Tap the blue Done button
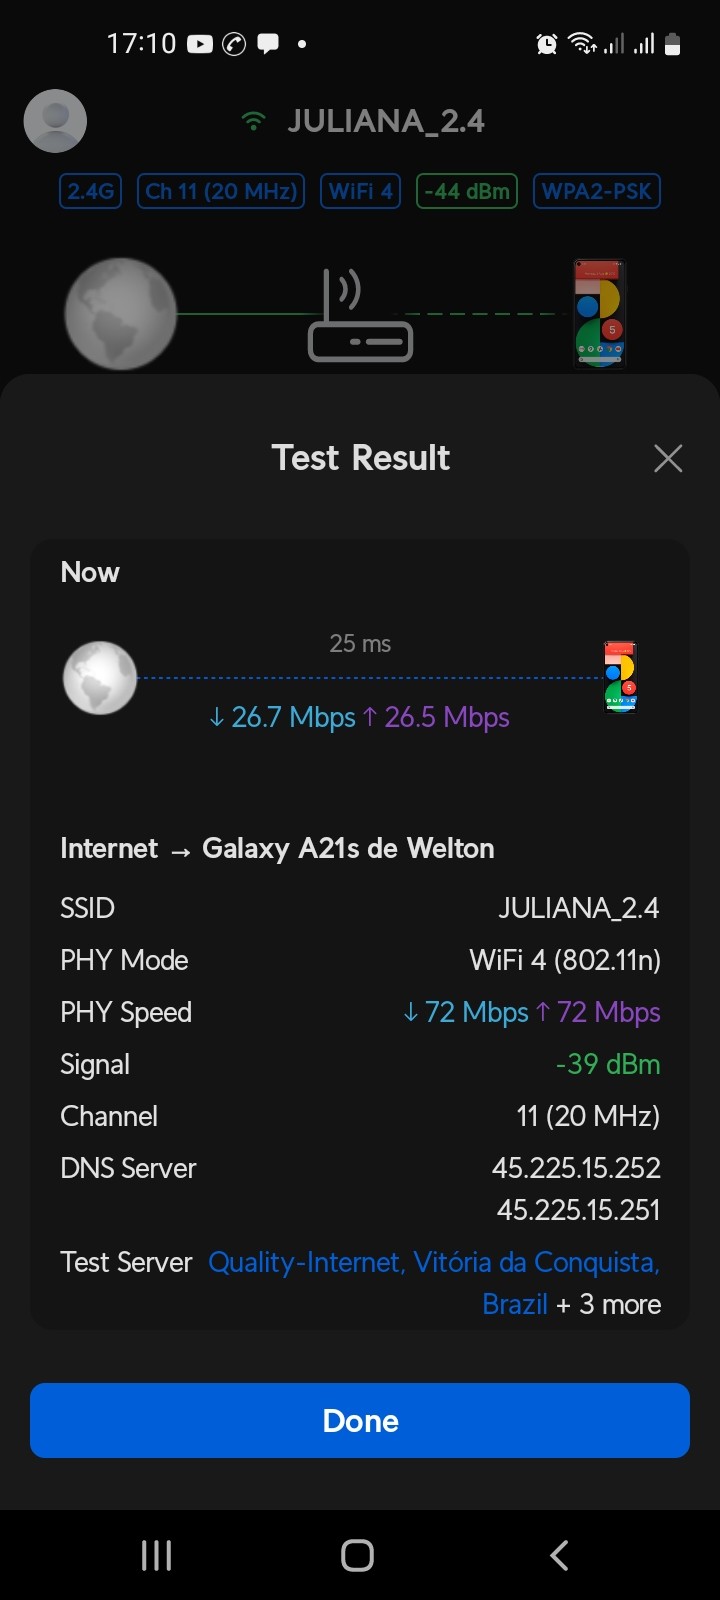The image size is (720, 1600). click(360, 1420)
